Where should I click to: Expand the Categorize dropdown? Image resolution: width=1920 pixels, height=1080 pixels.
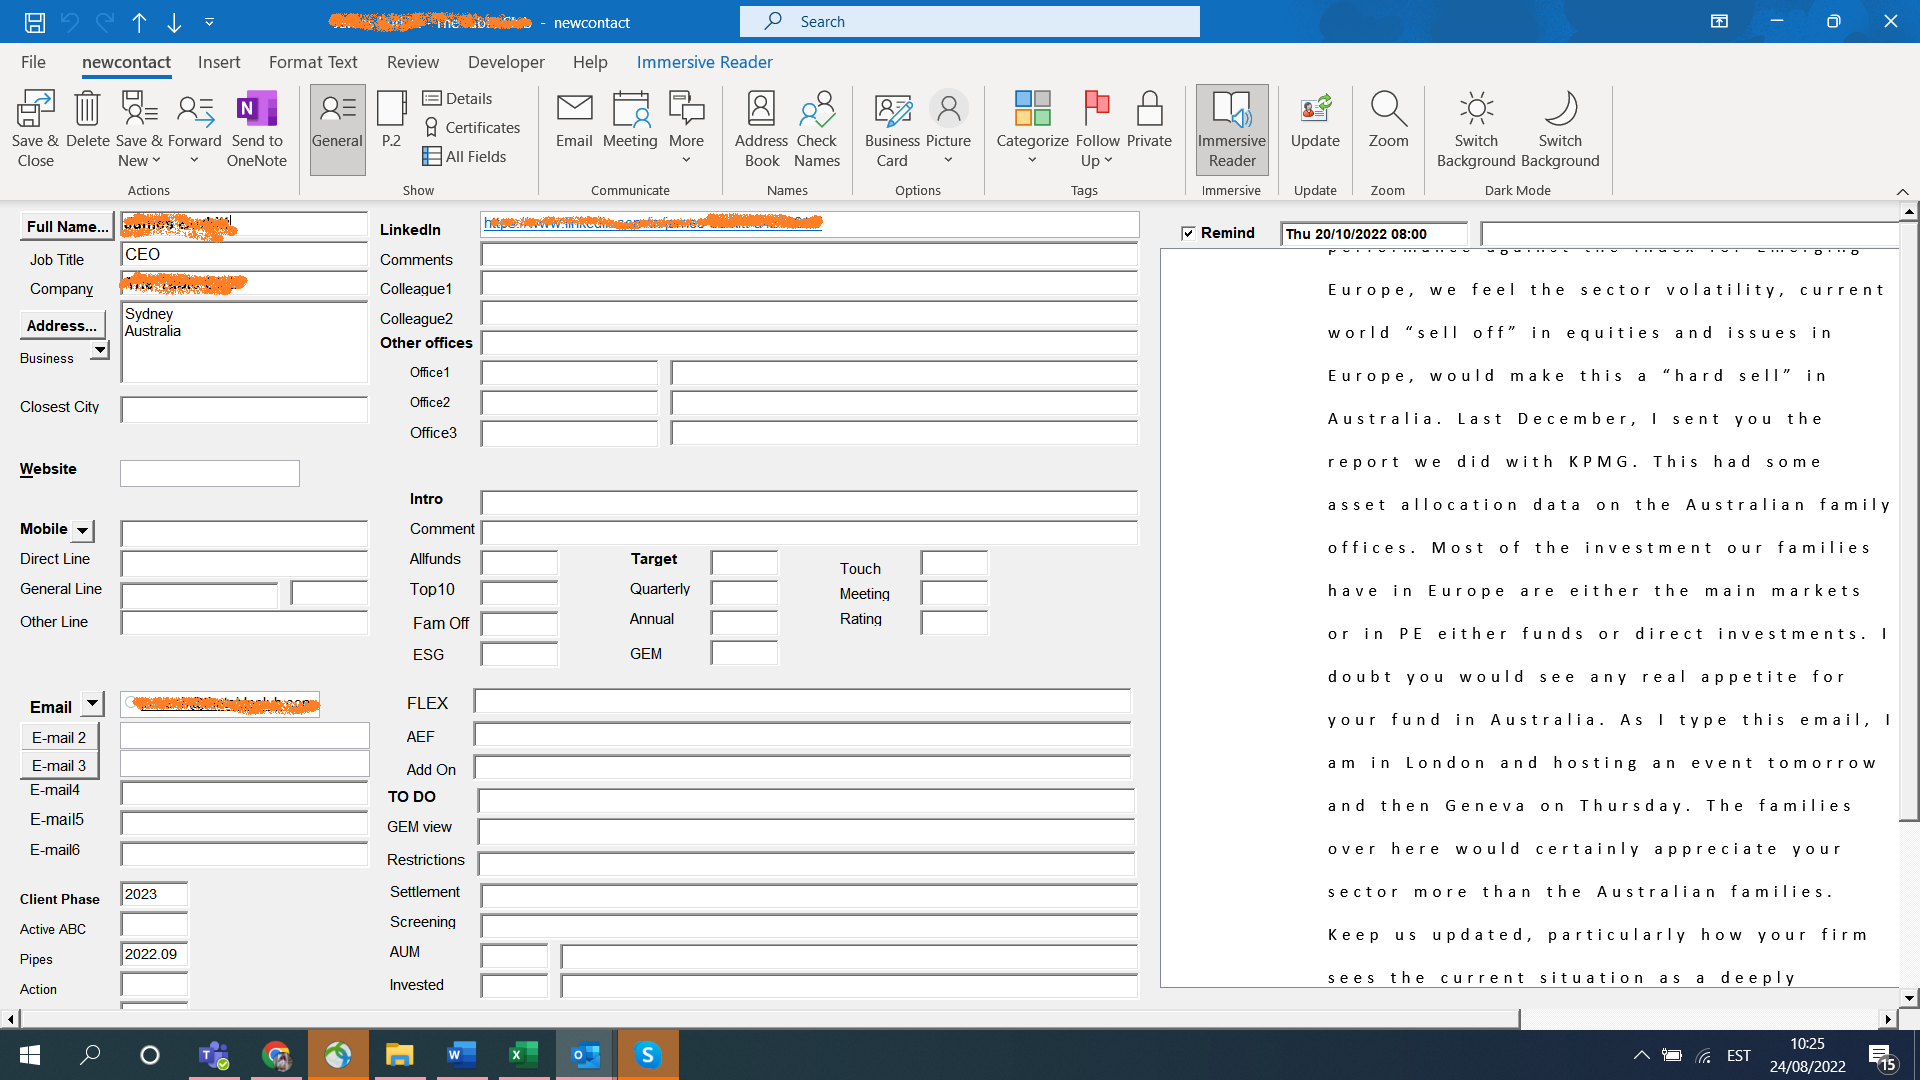[1032, 159]
